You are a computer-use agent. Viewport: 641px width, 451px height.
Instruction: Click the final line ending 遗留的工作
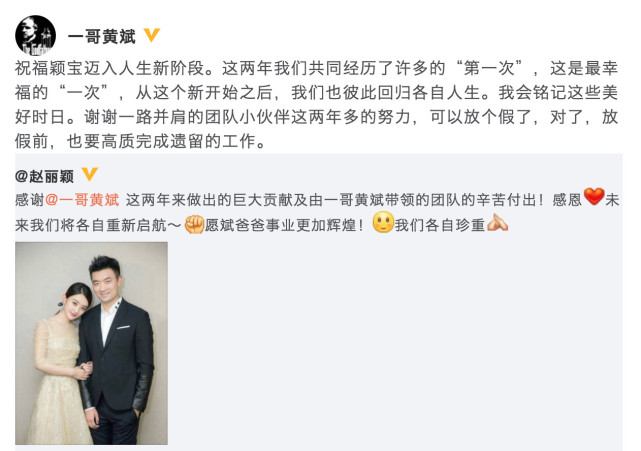coord(141,141)
